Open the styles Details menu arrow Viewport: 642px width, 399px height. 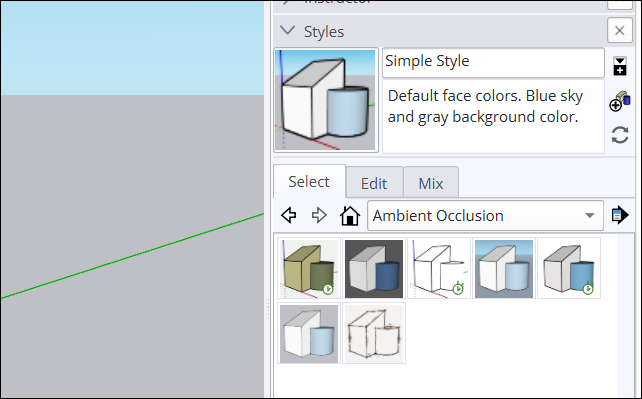[619, 215]
